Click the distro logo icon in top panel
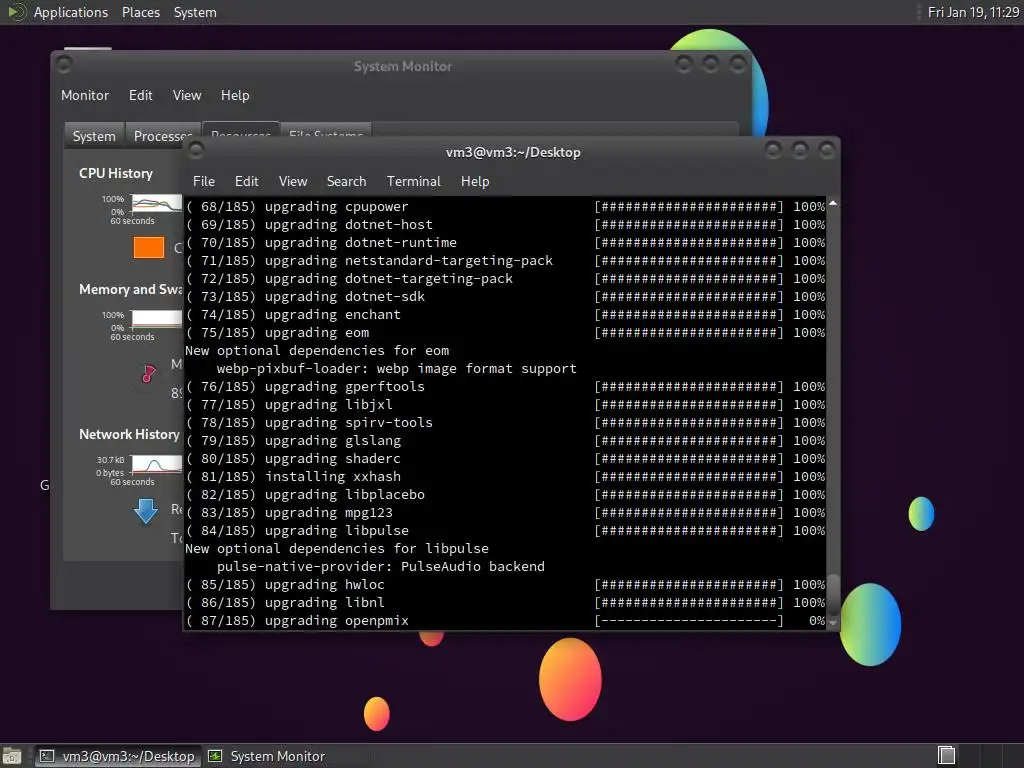This screenshot has height=768, width=1024. click(x=17, y=12)
